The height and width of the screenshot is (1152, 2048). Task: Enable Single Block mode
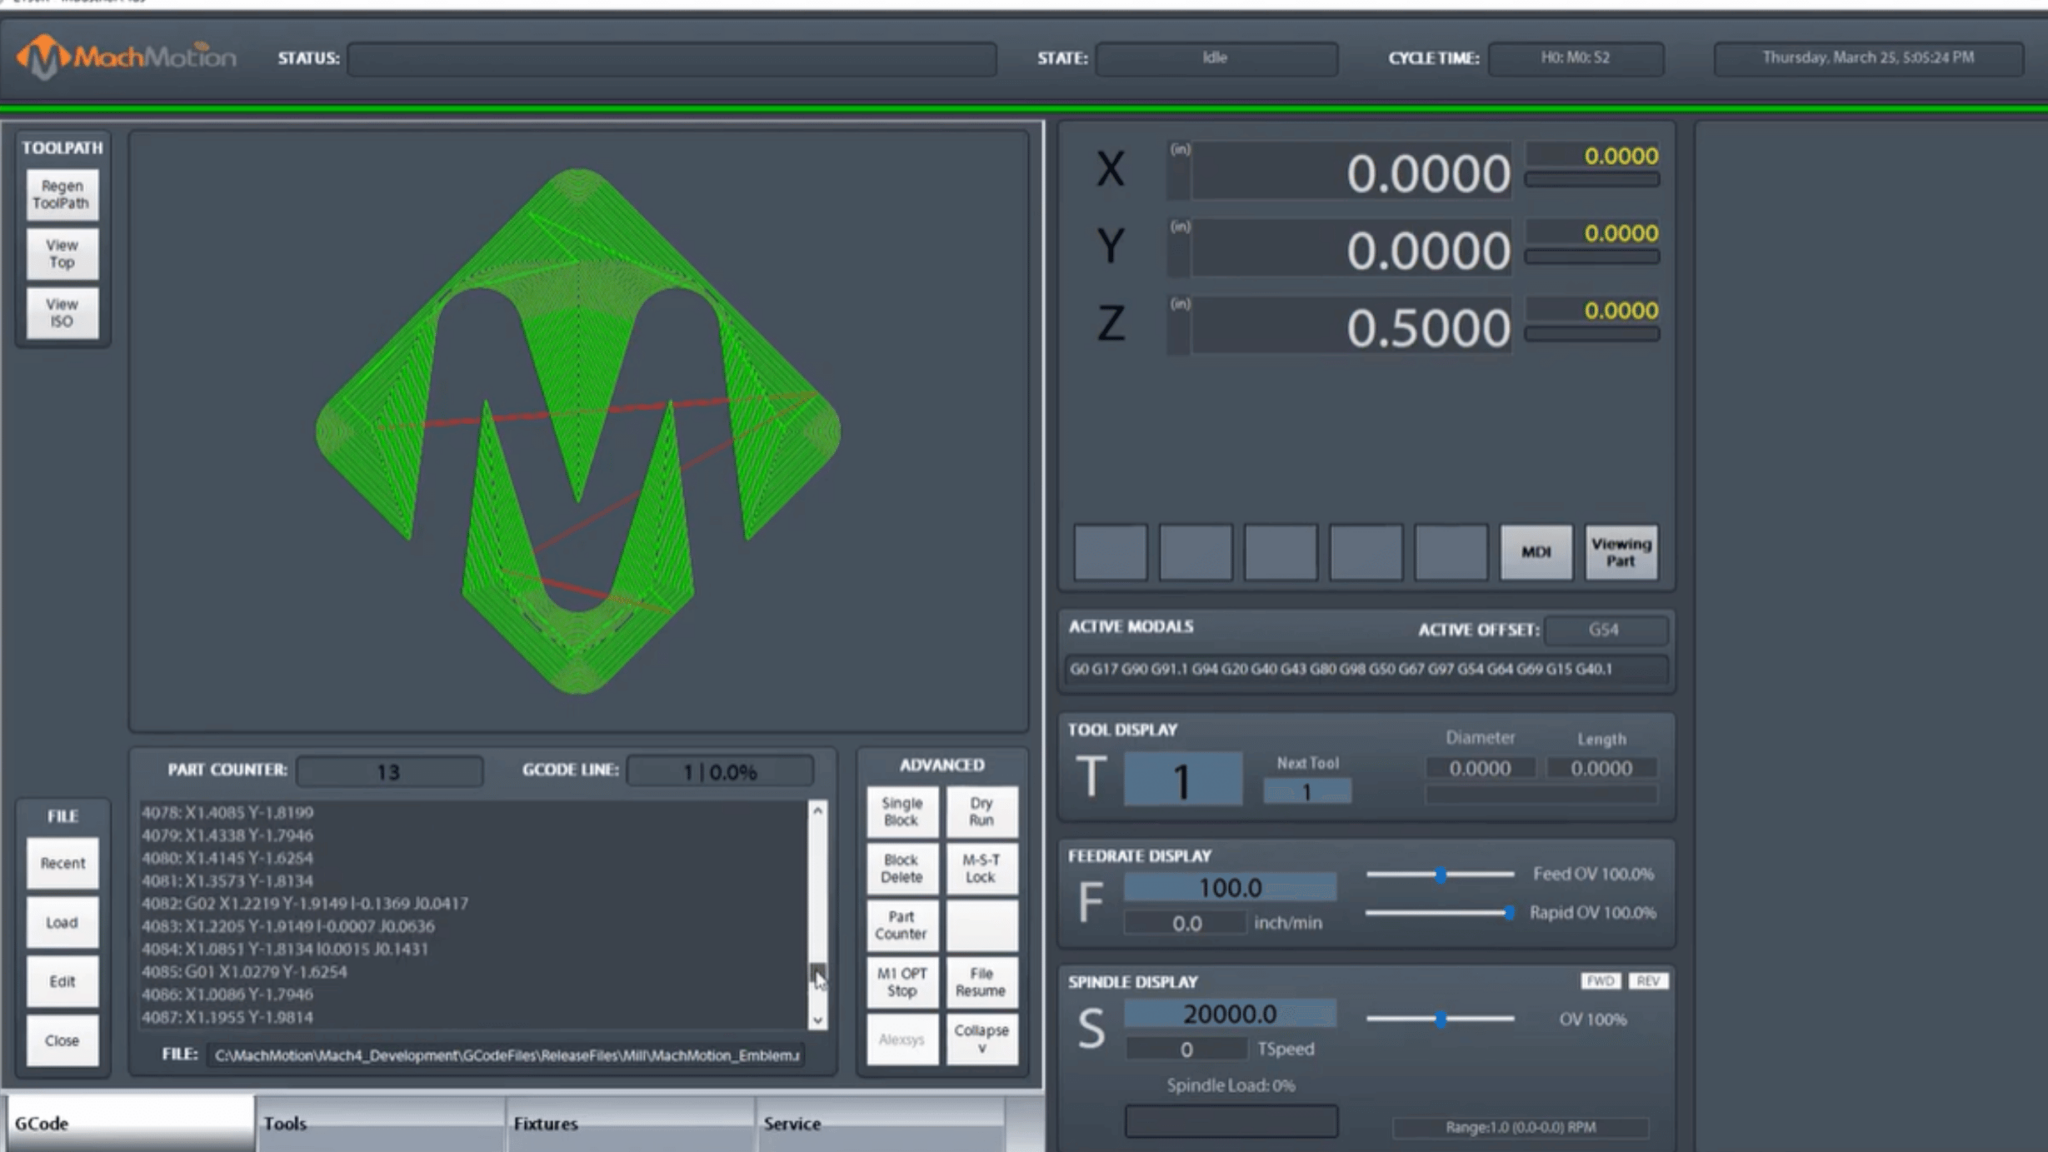click(x=902, y=810)
